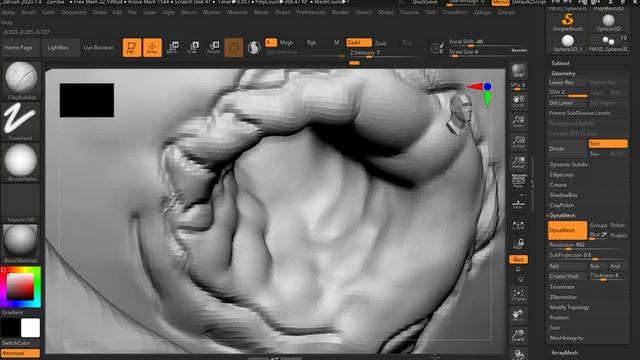
Task: Select the SimpleBrush tool
Action: 567,22
